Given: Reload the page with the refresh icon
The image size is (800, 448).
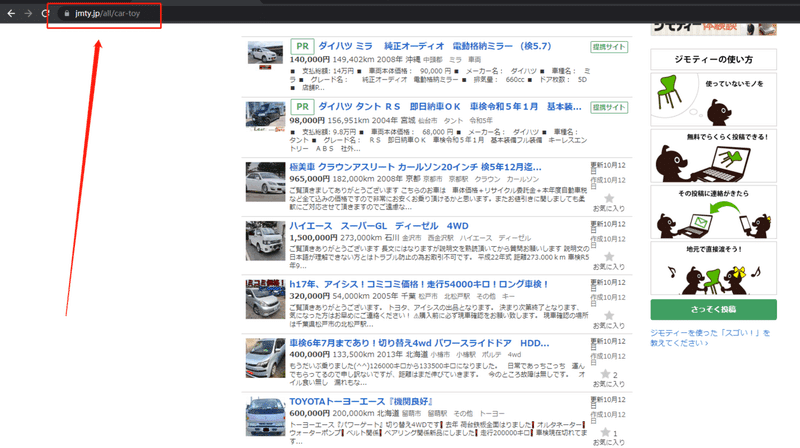Looking at the screenshot, I should click(45, 13).
